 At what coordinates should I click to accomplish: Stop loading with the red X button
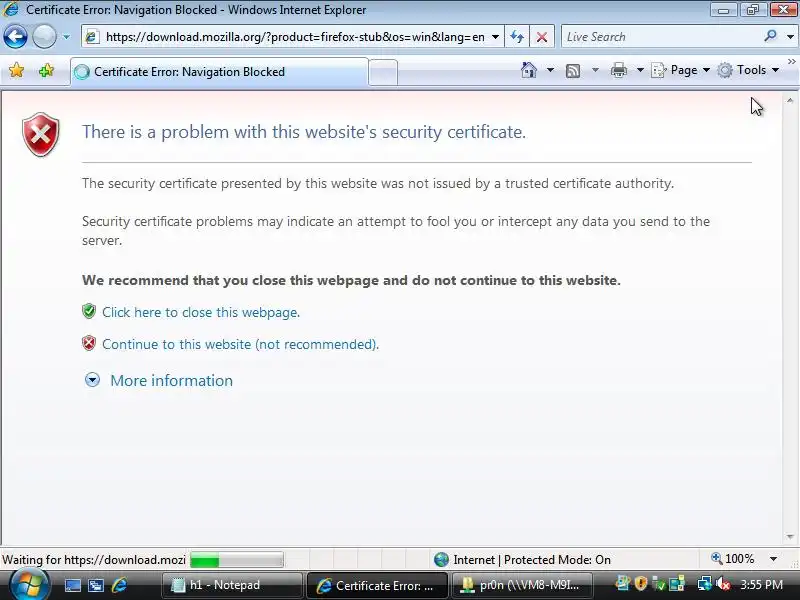542,37
